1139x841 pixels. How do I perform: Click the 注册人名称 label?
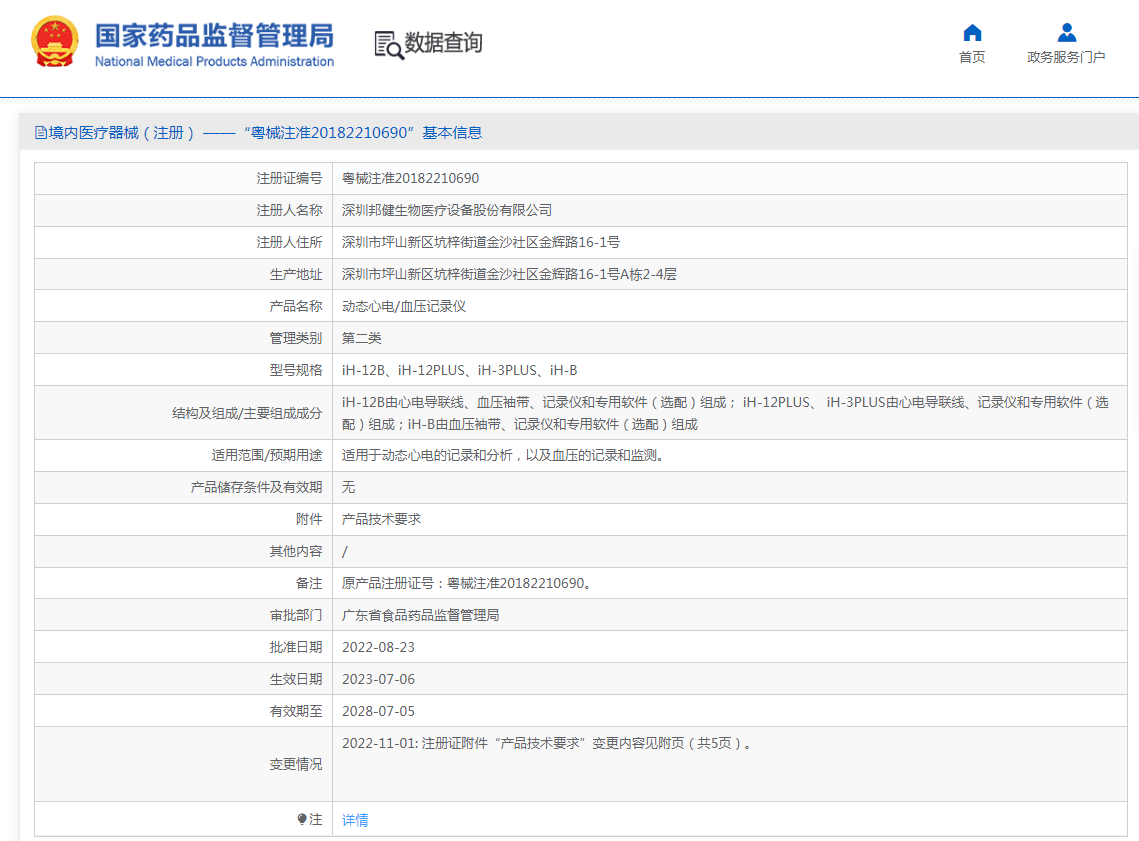[289, 210]
